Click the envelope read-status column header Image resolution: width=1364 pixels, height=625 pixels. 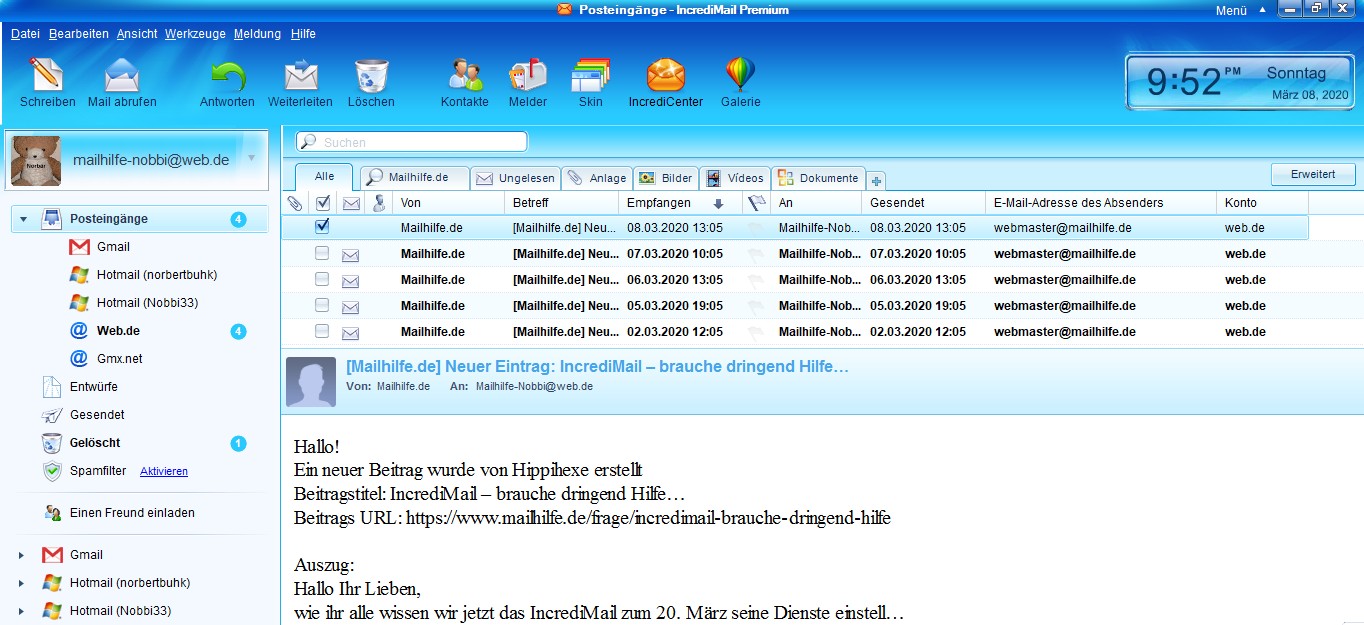tap(351, 203)
